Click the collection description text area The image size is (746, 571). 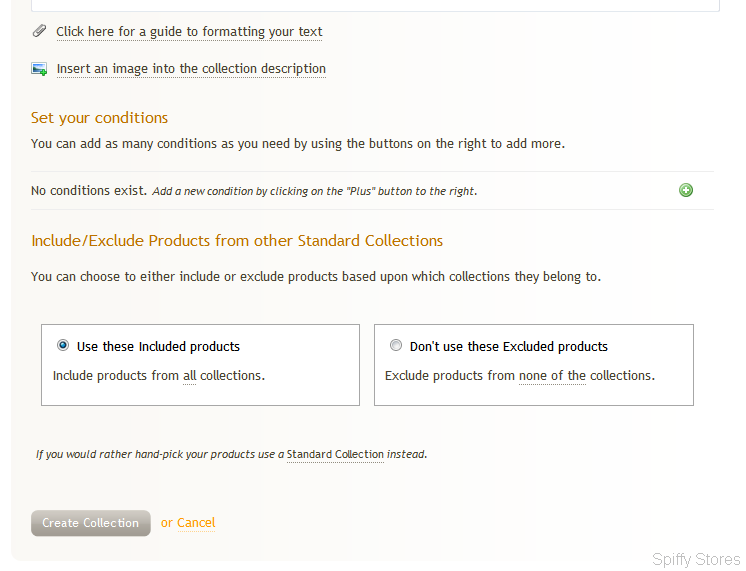[375, 6]
